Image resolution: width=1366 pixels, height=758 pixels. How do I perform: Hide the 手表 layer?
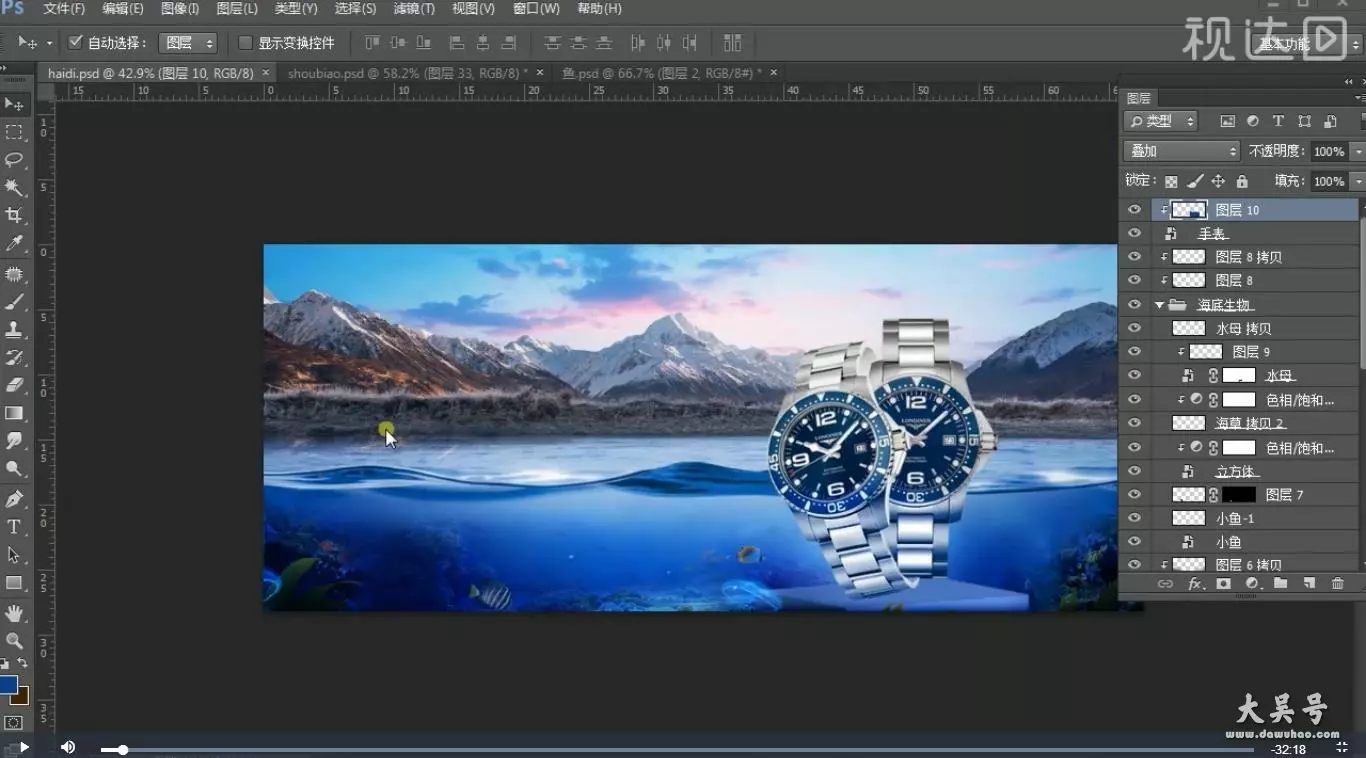(x=1134, y=233)
